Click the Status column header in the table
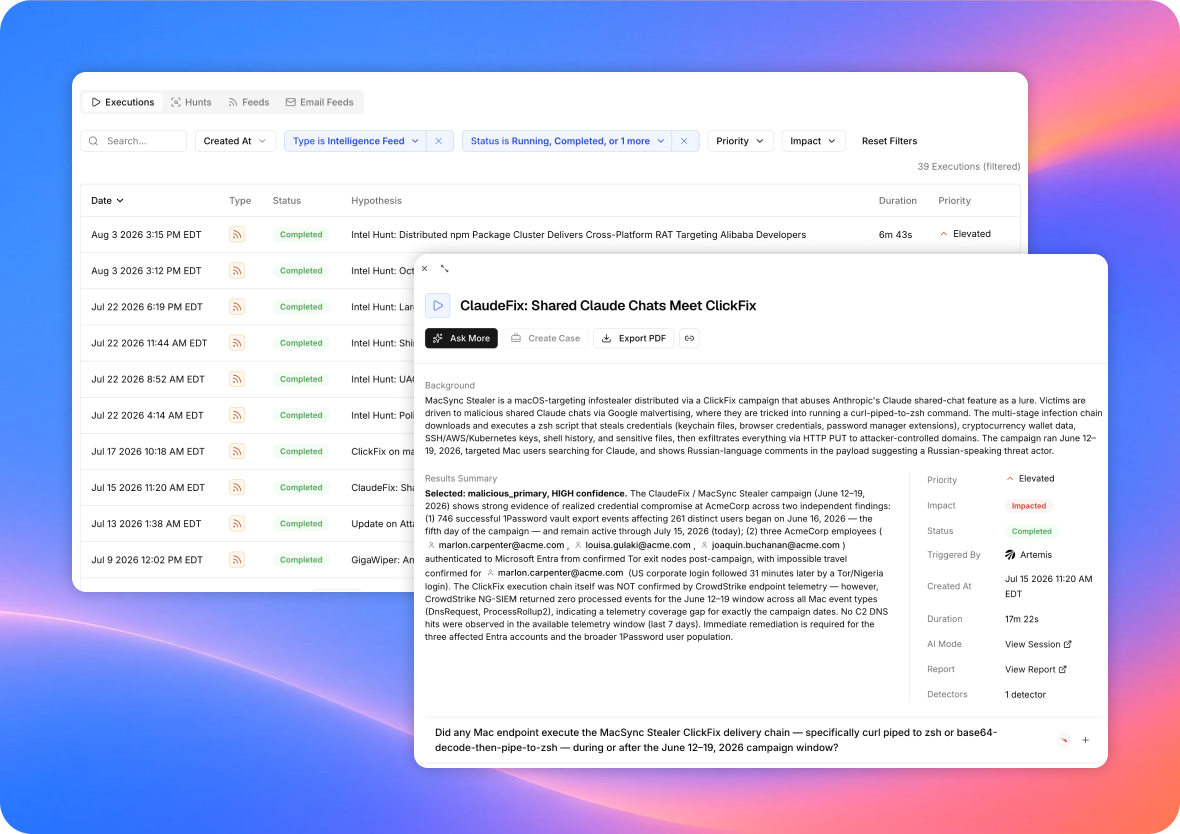 [287, 200]
